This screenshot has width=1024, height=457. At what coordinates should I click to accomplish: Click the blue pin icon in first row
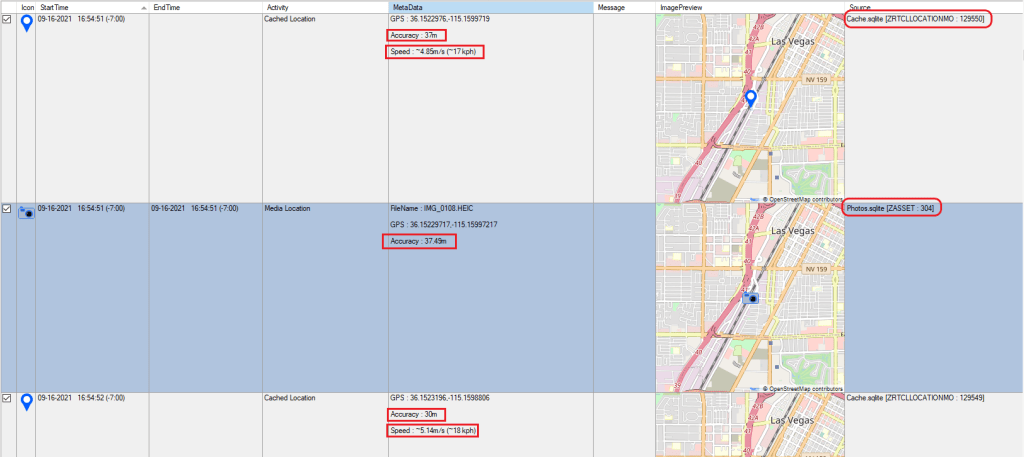pos(26,24)
